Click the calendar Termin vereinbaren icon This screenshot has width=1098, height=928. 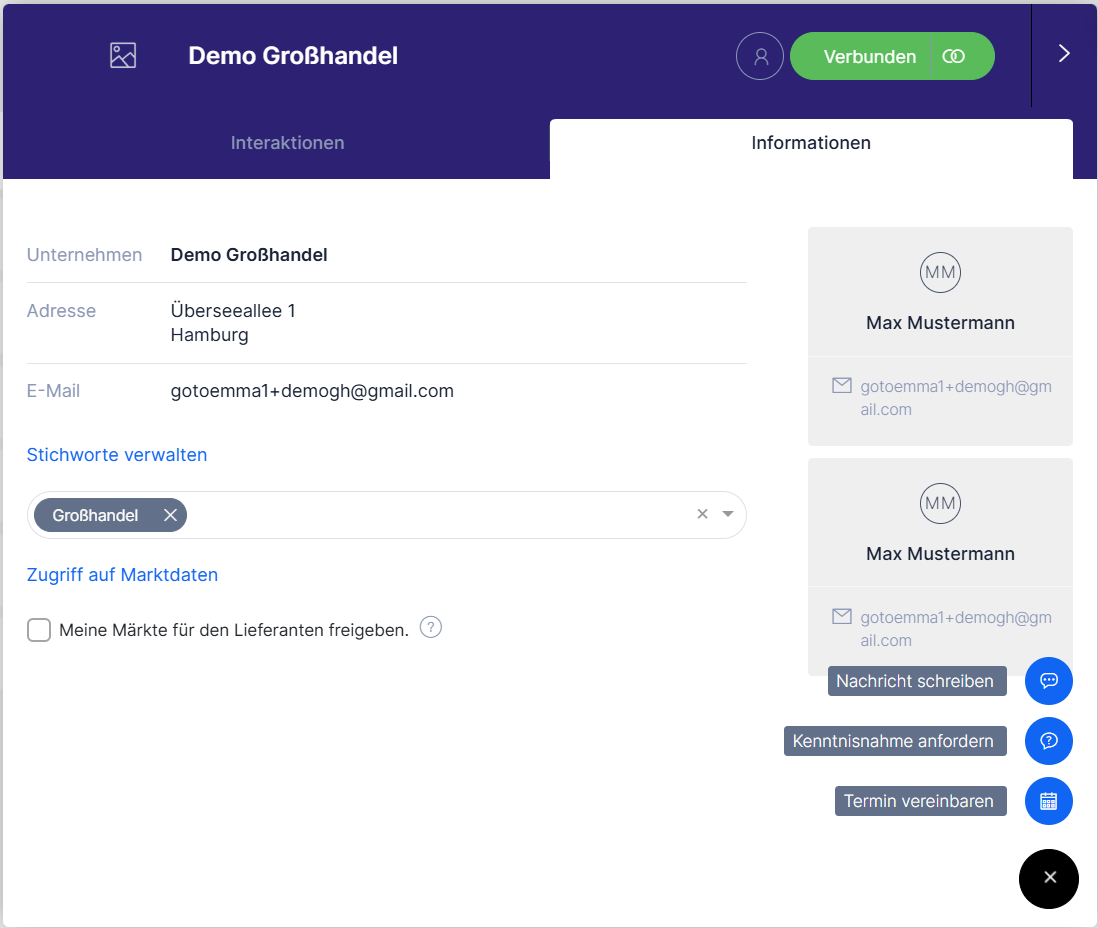pos(1048,801)
